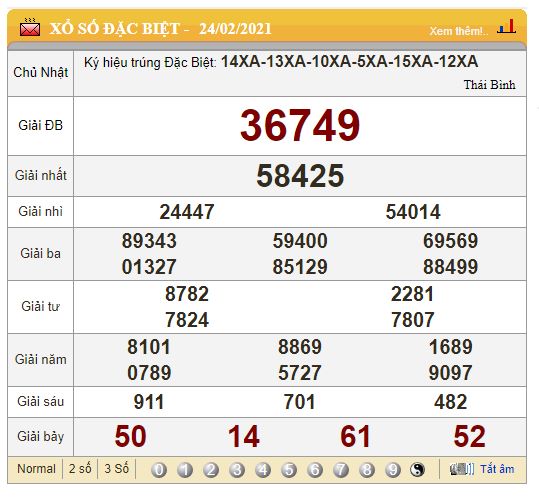Select digit ball 2 filter
This screenshot has width=539, height=498.
[x=211, y=470]
